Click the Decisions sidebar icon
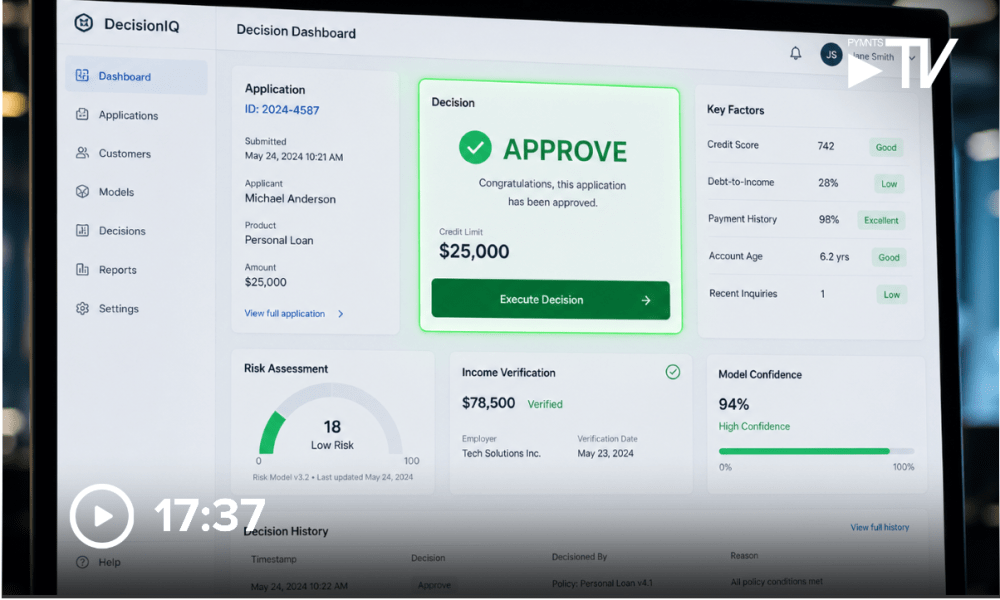Viewport: 1000px width, 600px height. [82, 230]
